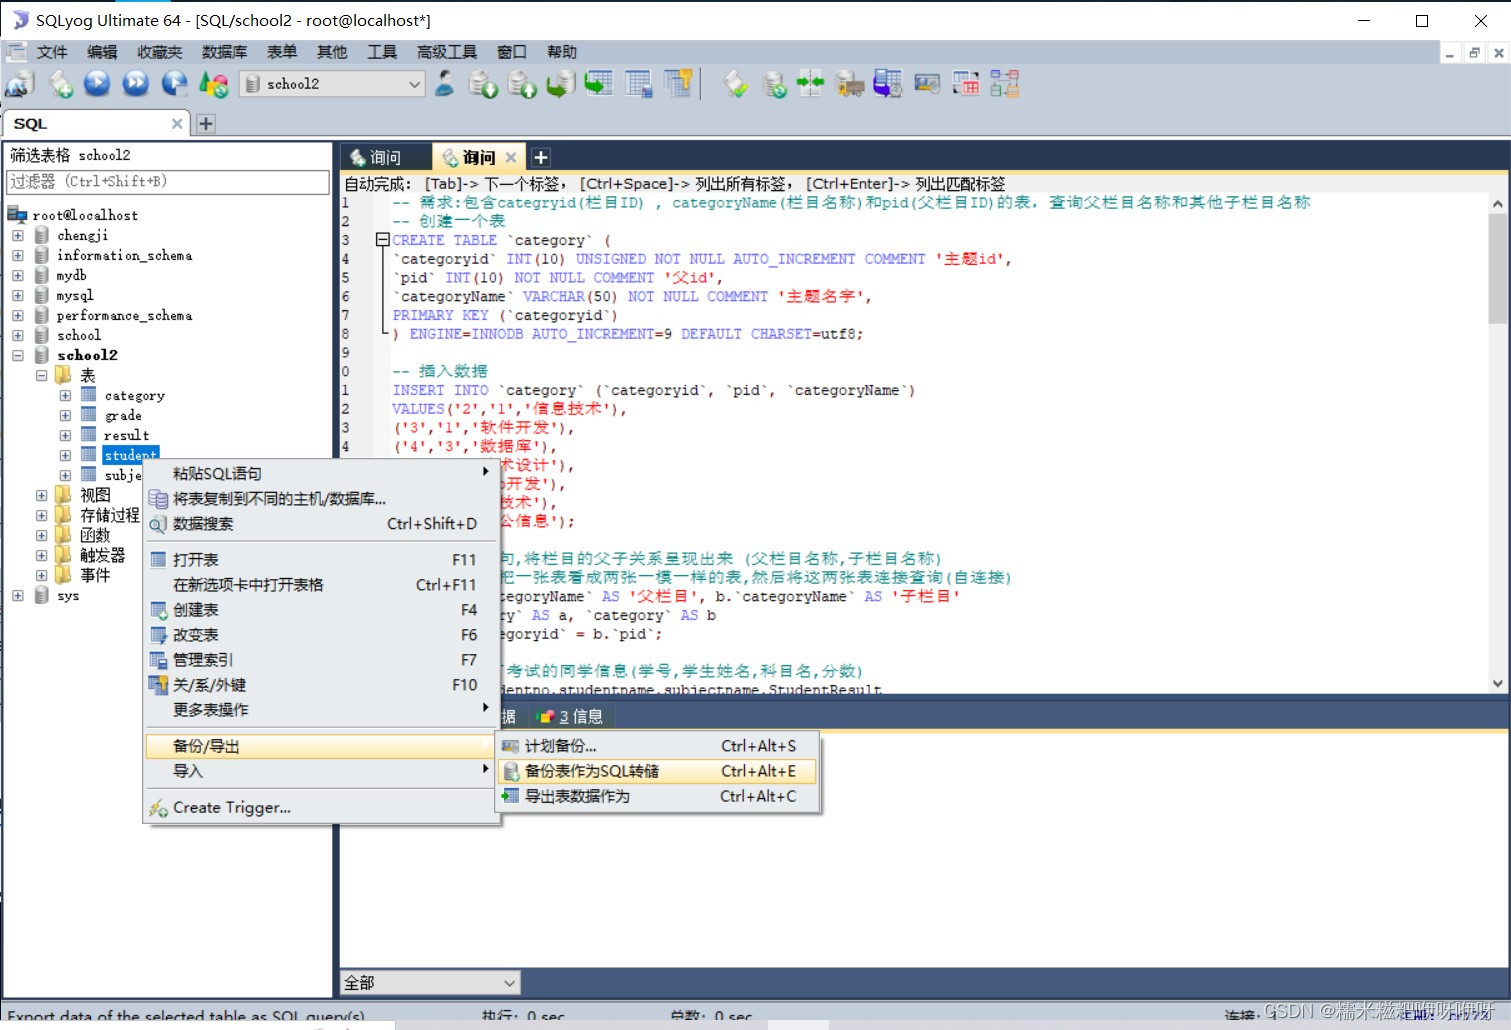This screenshot has width=1511, height=1030.
Task: Choose 导出表数据作为 from submenu
Action: (658, 796)
